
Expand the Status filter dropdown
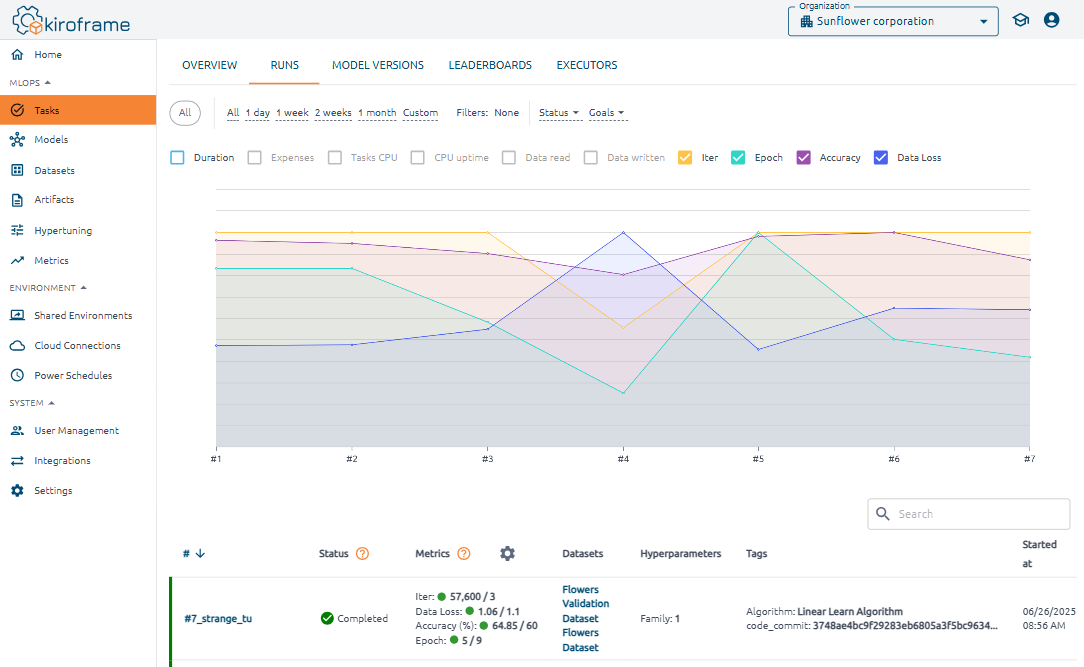click(x=559, y=113)
